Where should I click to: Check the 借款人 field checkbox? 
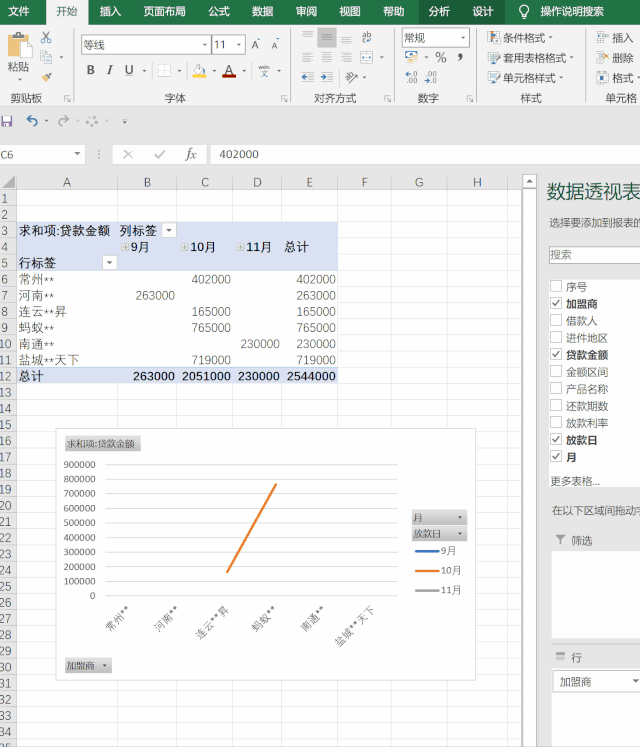[x=556, y=320]
